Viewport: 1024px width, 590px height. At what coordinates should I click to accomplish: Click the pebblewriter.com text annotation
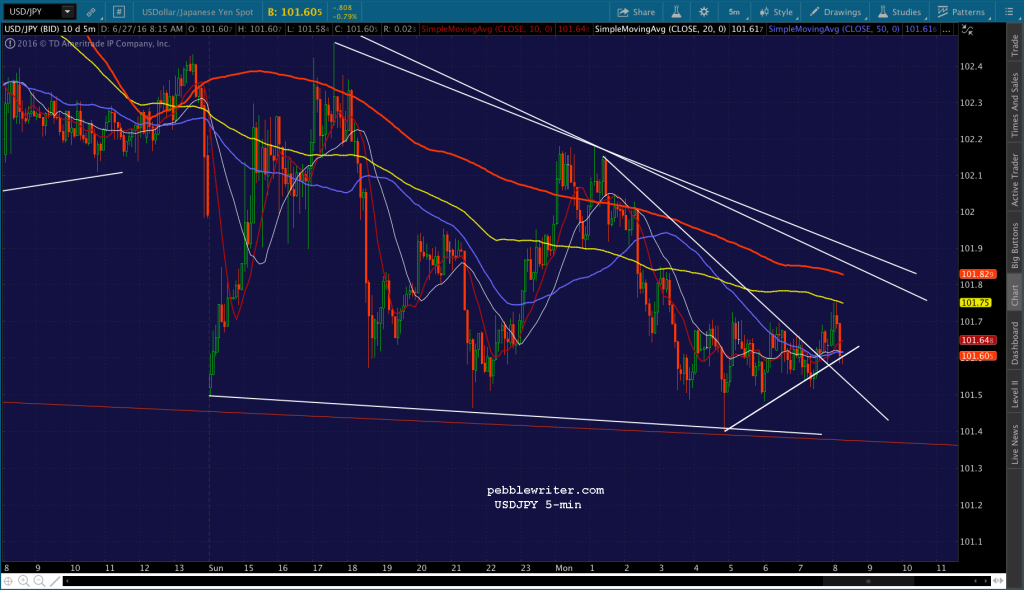click(x=545, y=490)
